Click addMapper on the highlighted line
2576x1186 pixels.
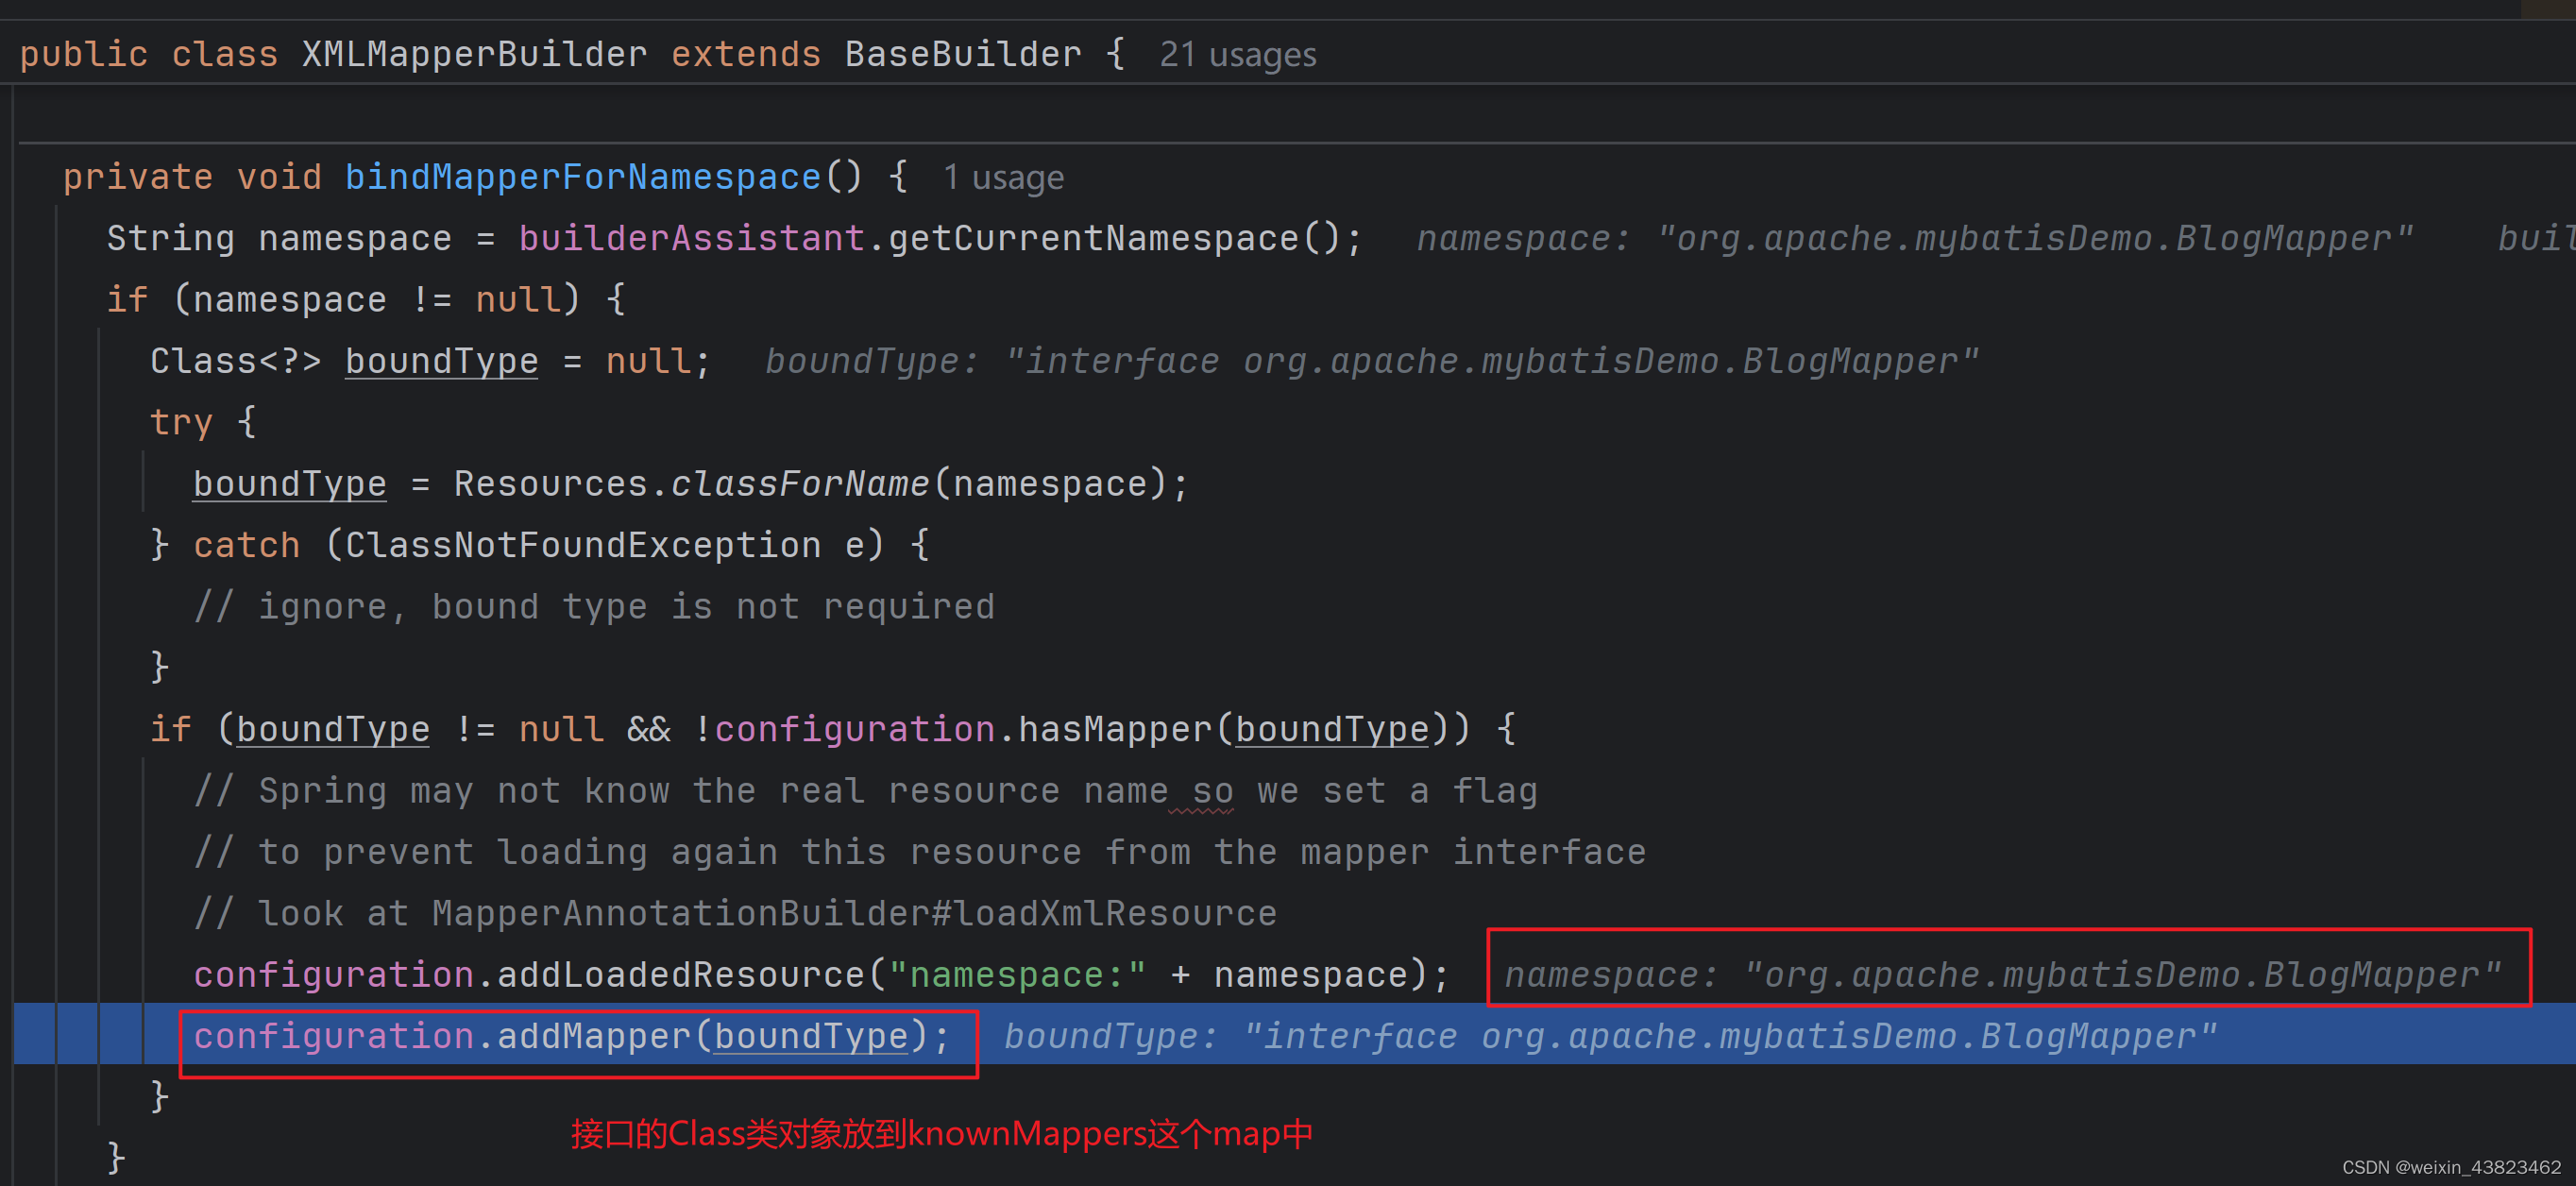pos(593,1036)
